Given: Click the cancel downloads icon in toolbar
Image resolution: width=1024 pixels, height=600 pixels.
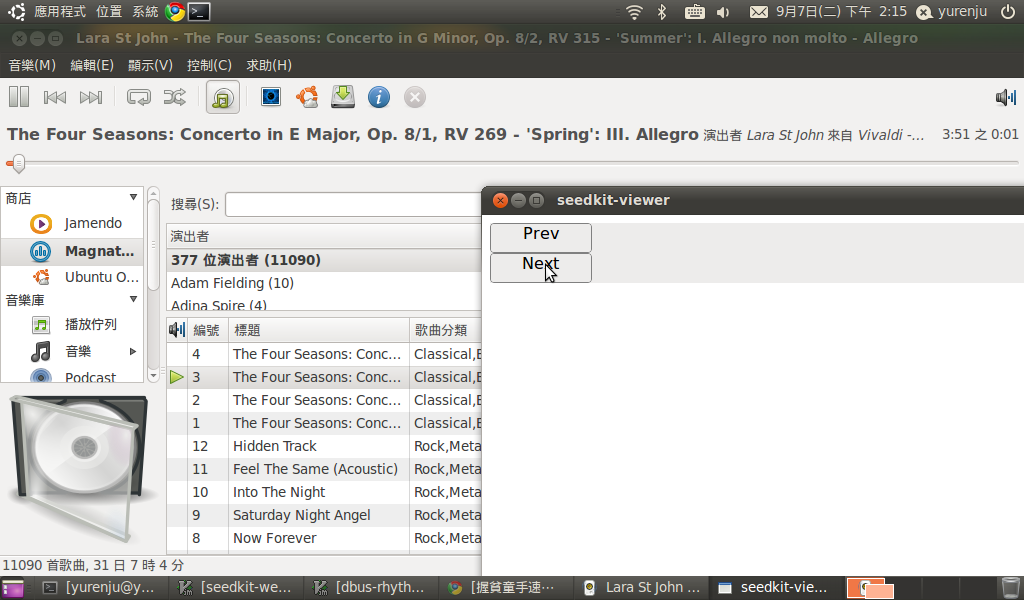Looking at the screenshot, I should point(415,97).
